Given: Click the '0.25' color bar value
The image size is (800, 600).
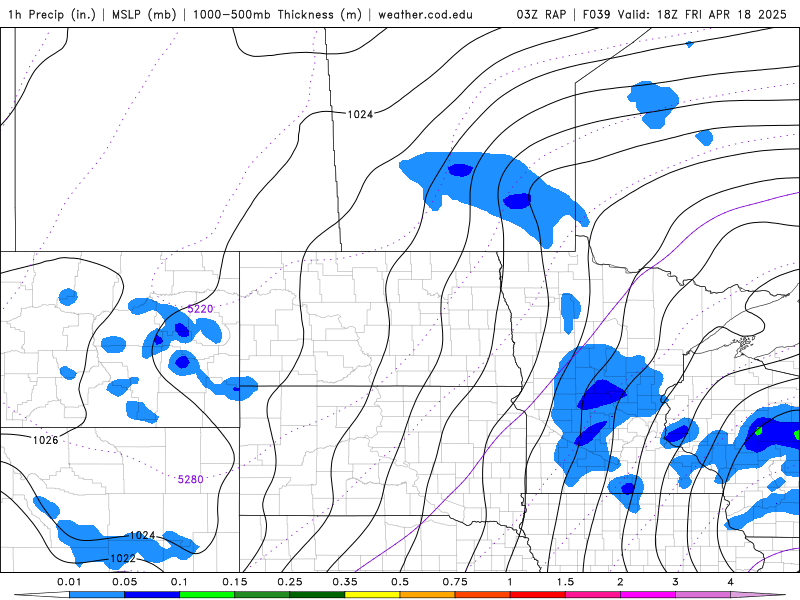Looking at the screenshot, I should (x=290, y=582).
